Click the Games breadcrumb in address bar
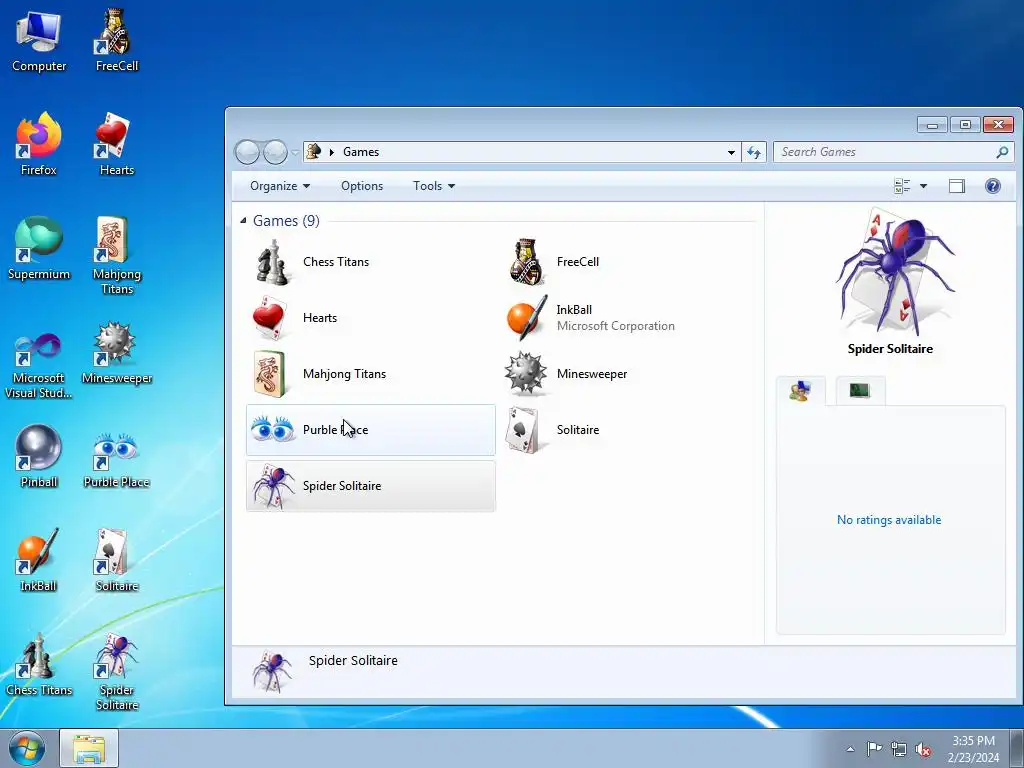Image resolution: width=1024 pixels, height=768 pixels. [361, 152]
